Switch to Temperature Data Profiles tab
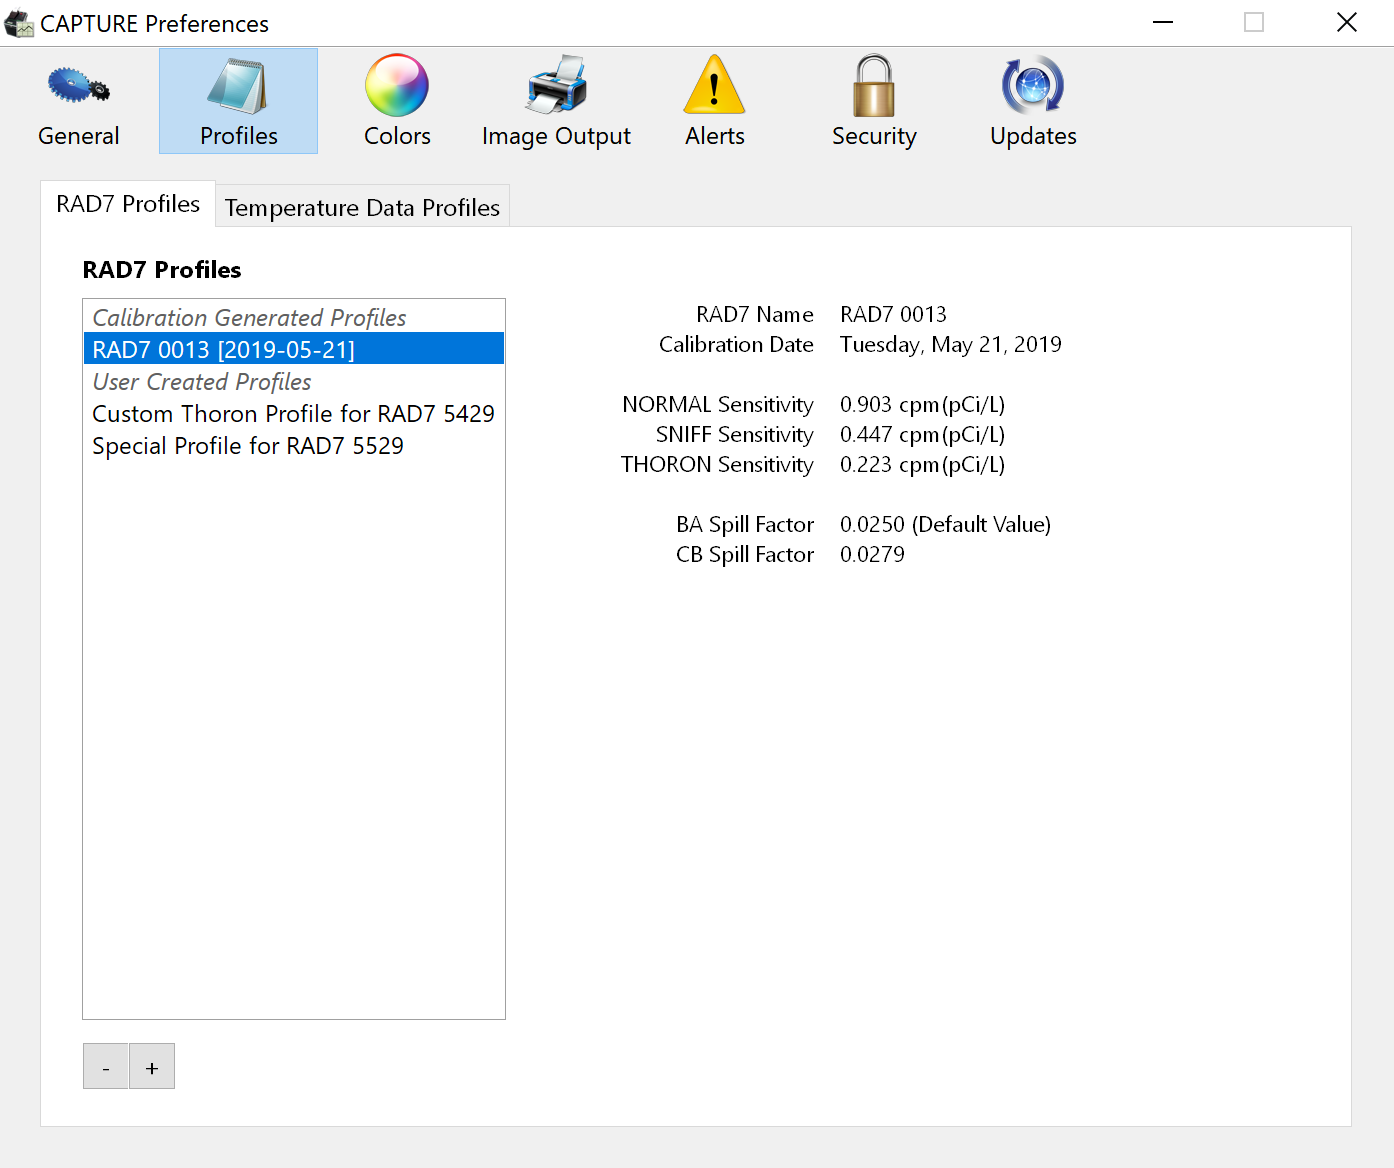The image size is (1394, 1168). (x=362, y=207)
